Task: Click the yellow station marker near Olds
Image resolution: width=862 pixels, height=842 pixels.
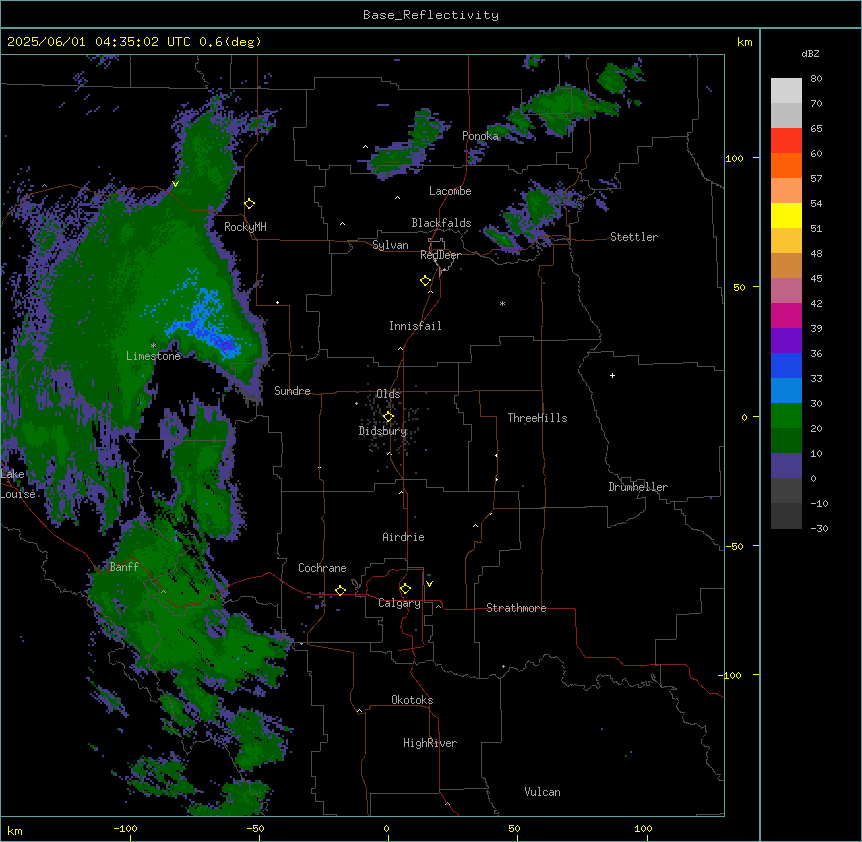Action: pyautogui.click(x=389, y=417)
